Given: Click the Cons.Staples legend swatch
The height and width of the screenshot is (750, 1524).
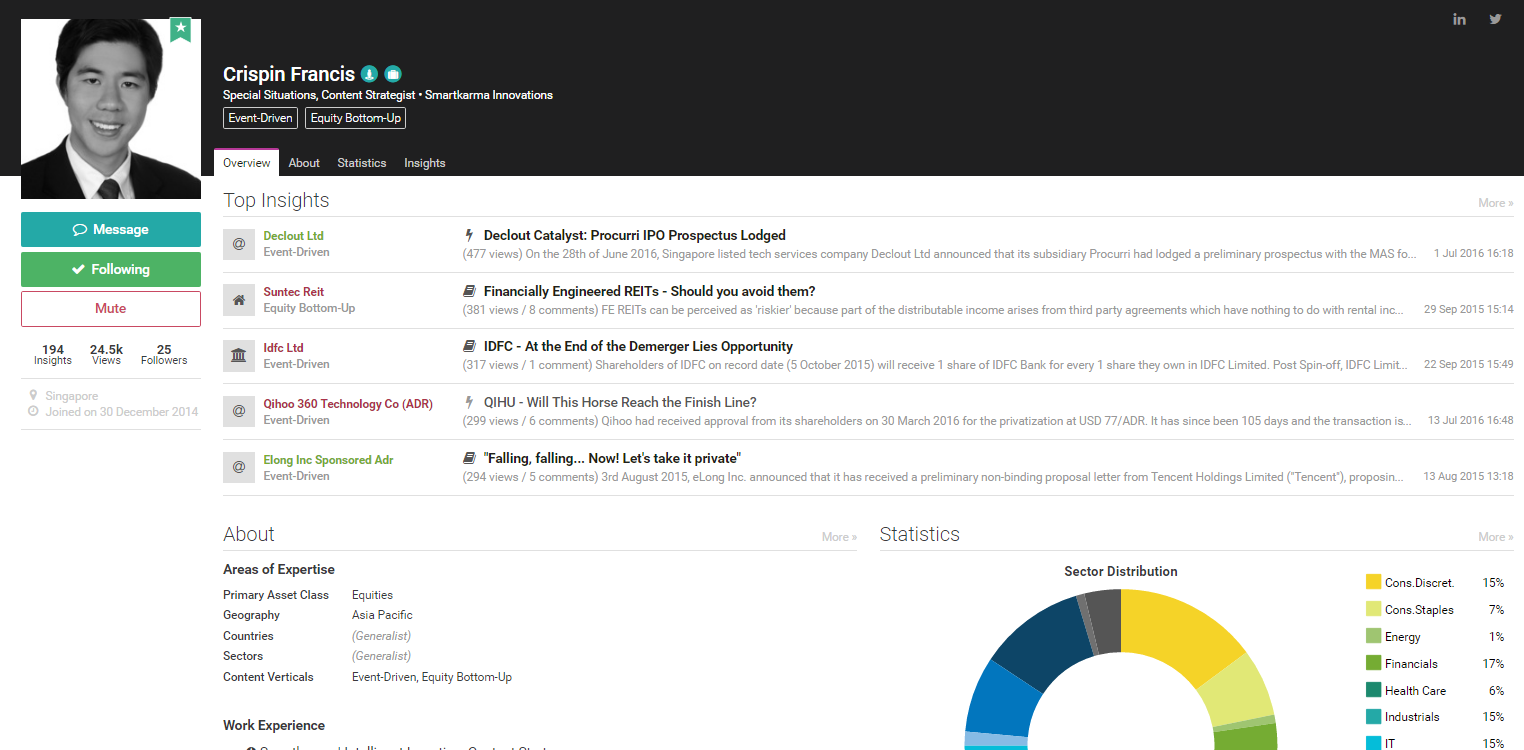Looking at the screenshot, I should [1373, 609].
